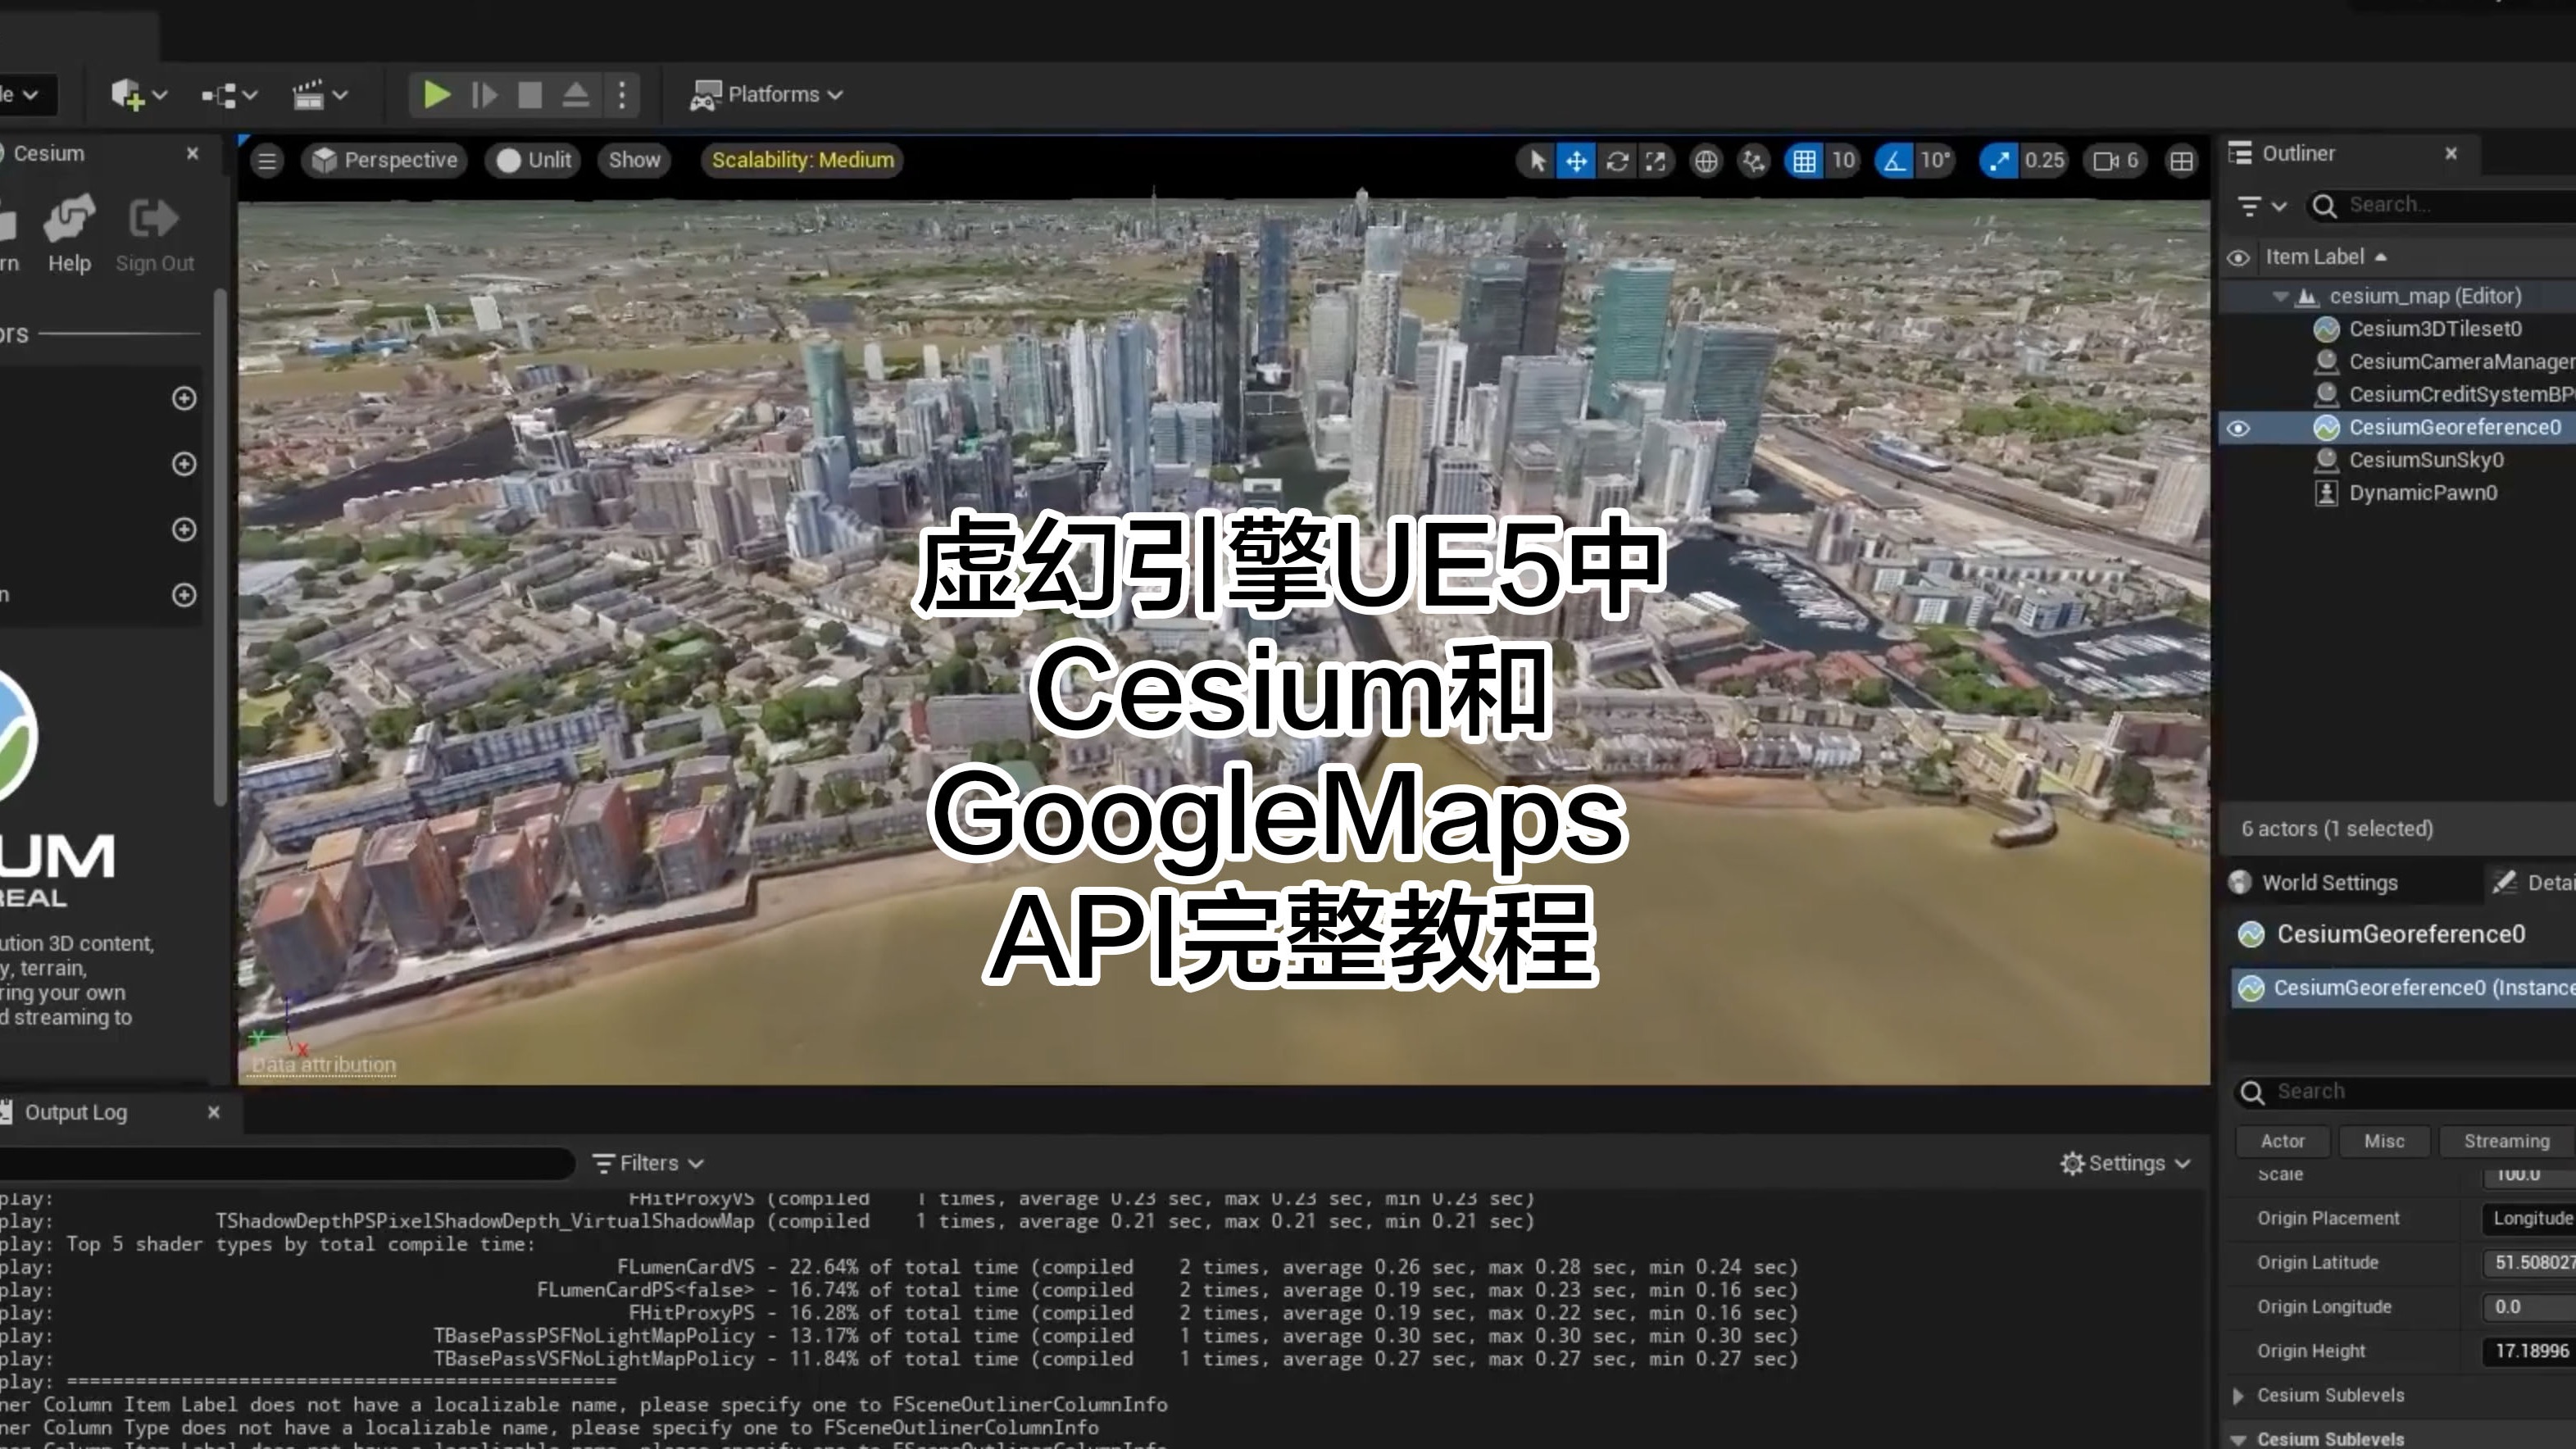Adjust camera speed icon showing 6
Image resolution: width=2576 pixels, height=1449 pixels.
click(x=2116, y=161)
